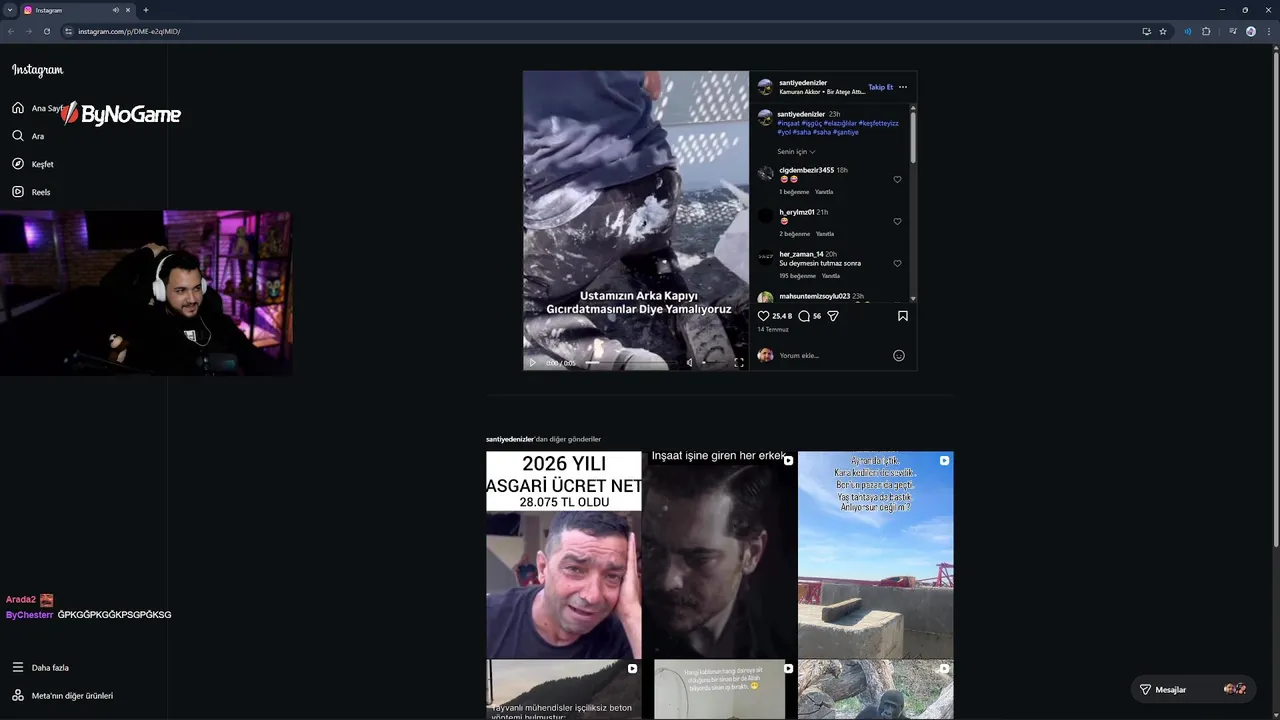Image resolution: width=1280 pixels, height=720 pixels.
Task: Like the post with the heart icon
Action: pos(764,316)
